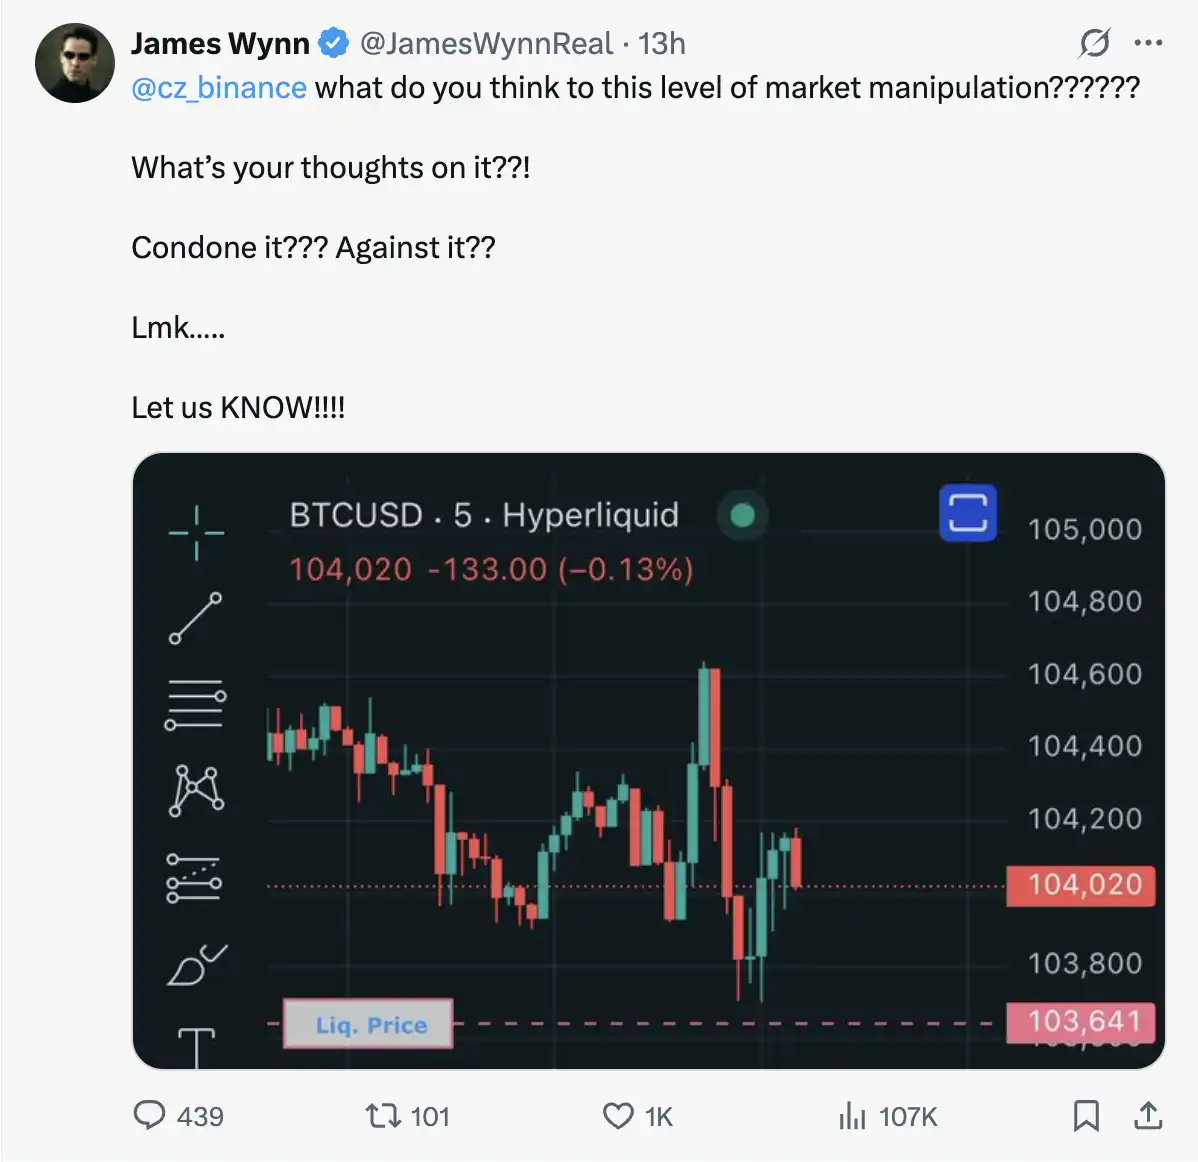Select the crosshair cursor tool
The image size is (1198, 1162).
click(196, 532)
